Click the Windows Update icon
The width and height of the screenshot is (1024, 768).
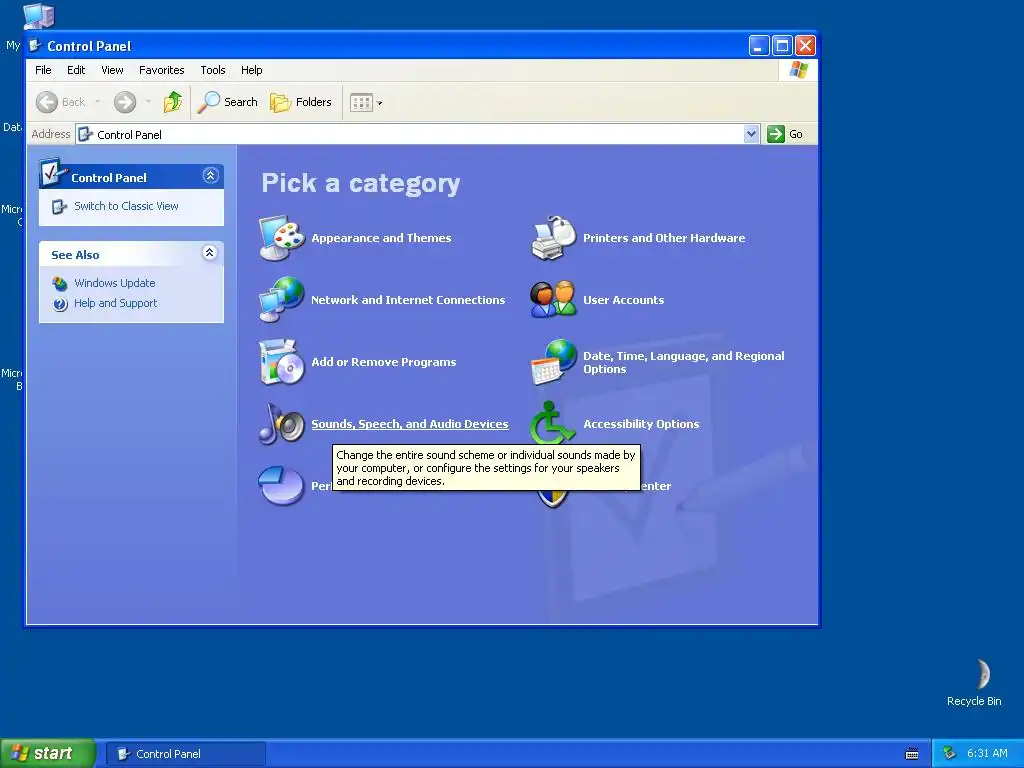(60, 283)
